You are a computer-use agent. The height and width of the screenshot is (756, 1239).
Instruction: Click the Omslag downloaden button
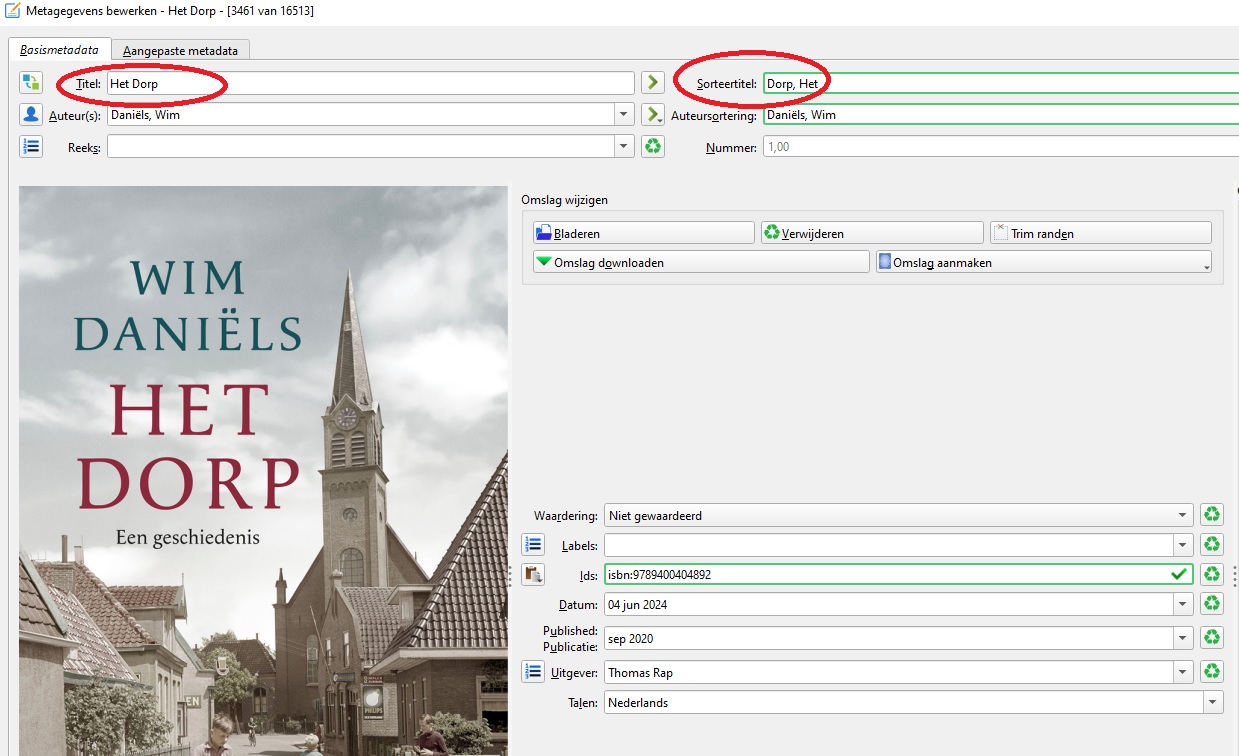[701, 262]
